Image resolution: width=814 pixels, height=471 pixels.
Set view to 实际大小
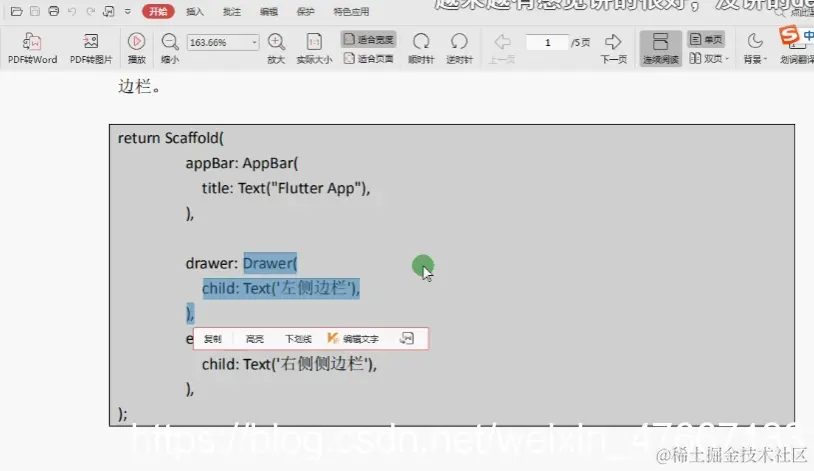(314, 48)
